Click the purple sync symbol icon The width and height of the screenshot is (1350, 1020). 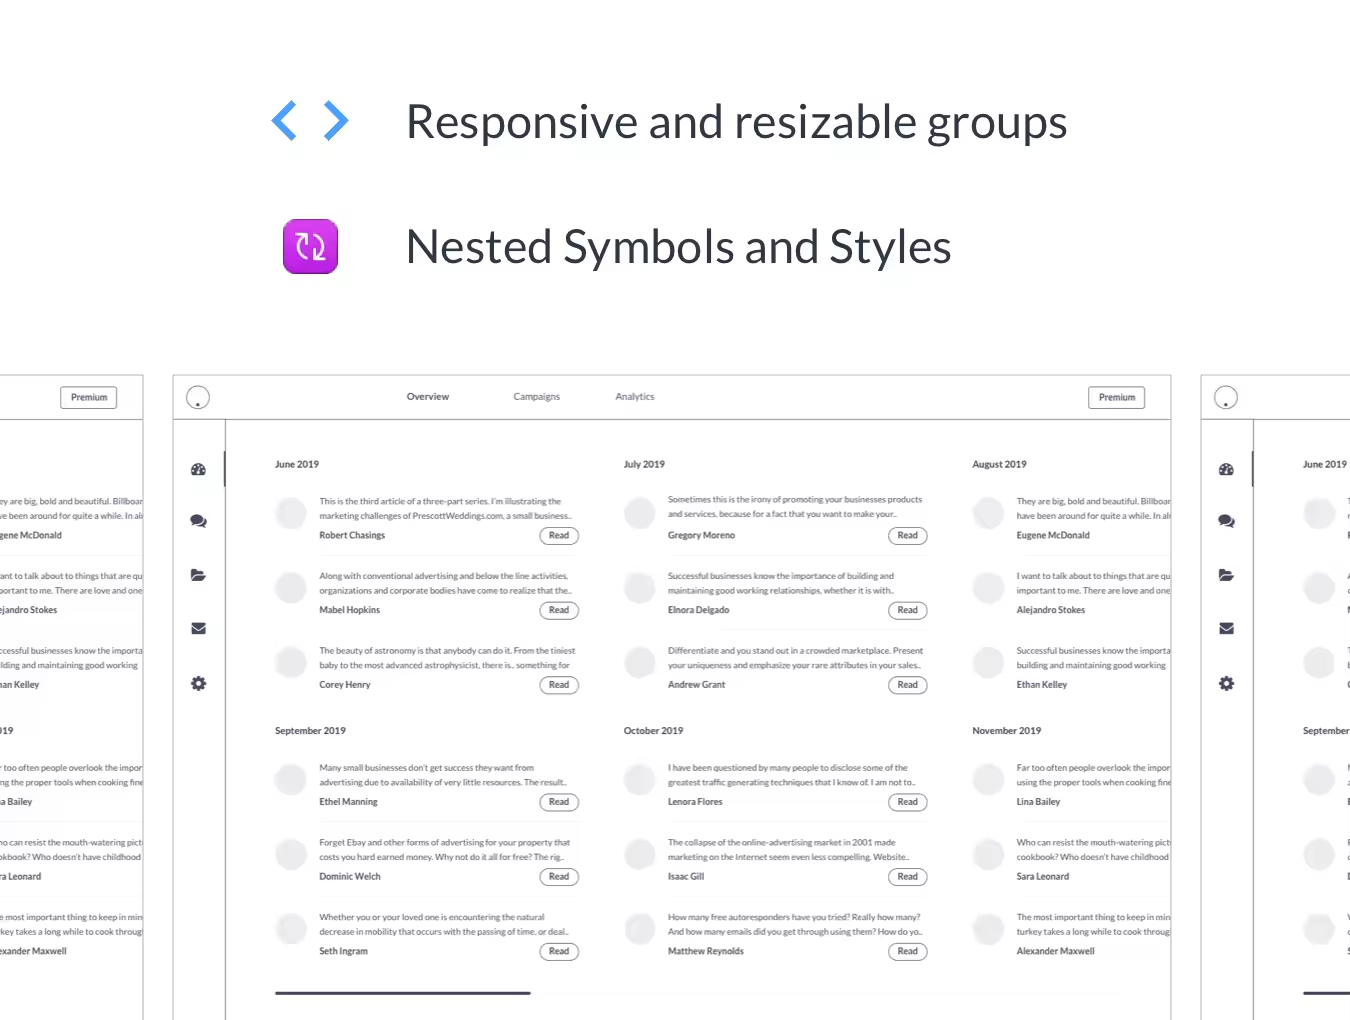click(x=310, y=247)
